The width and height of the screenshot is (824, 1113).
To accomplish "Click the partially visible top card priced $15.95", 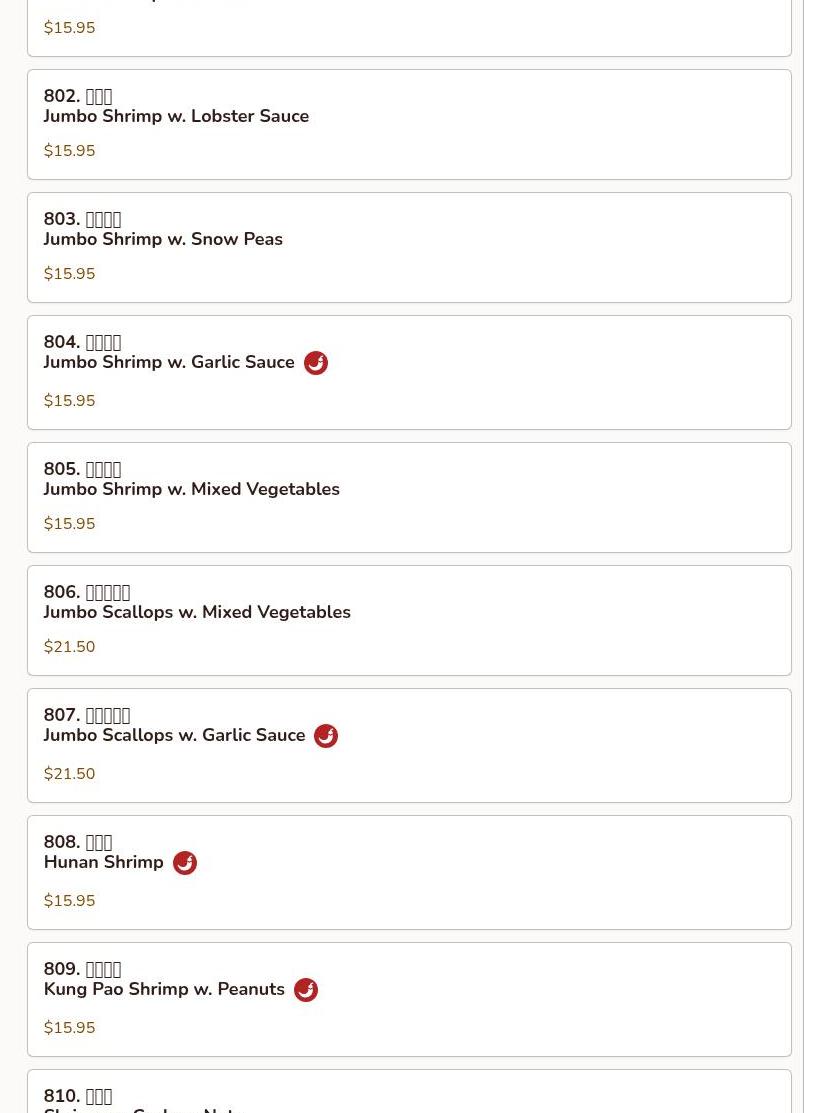I will (x=410, y=28).
